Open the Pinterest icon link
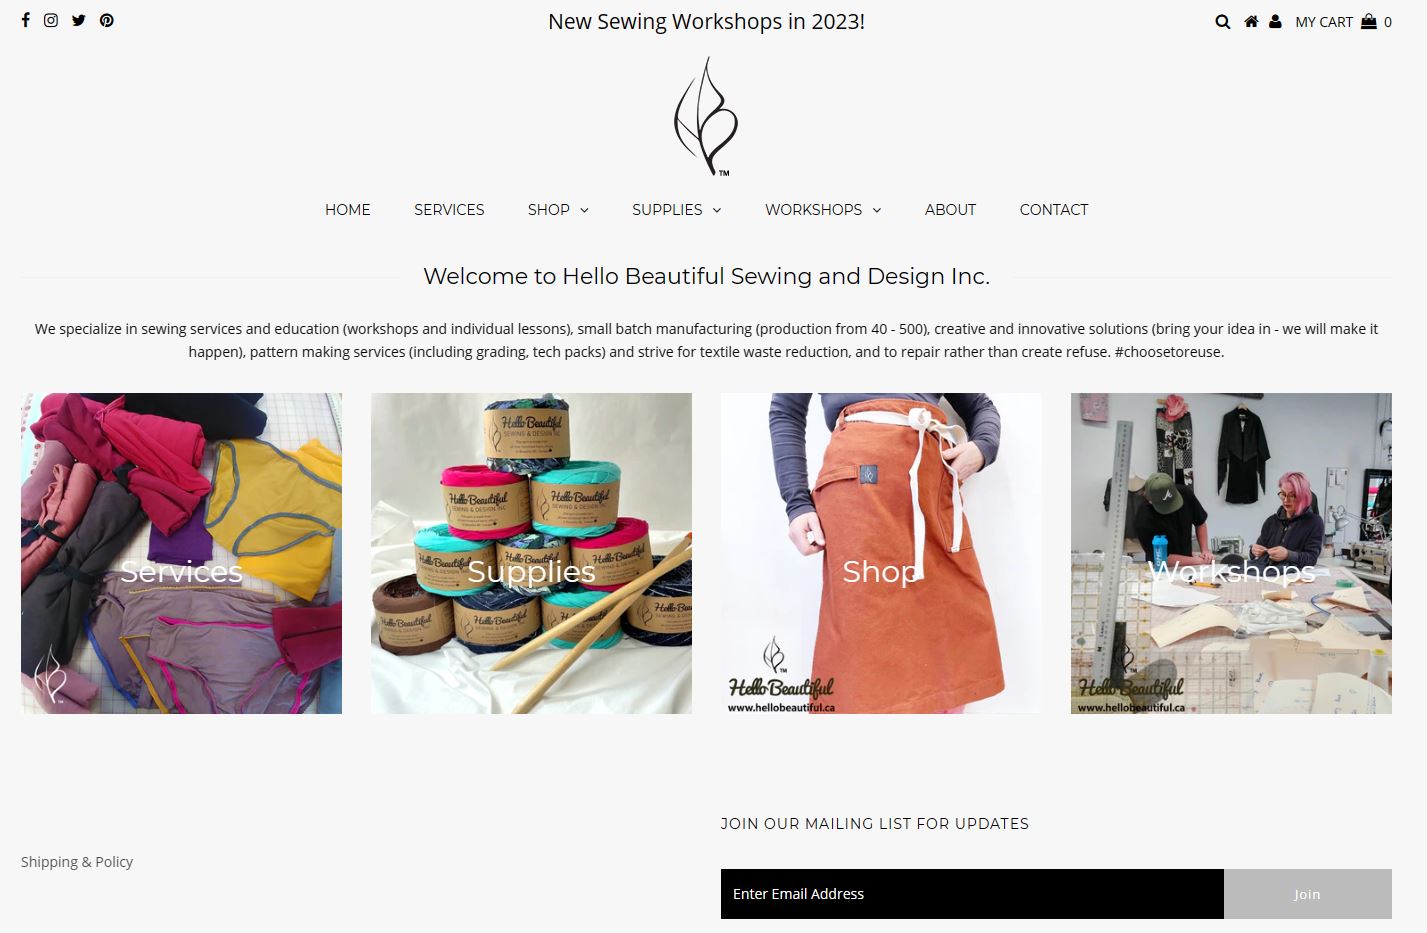The image size is (1427, 933). coord(107,20)
